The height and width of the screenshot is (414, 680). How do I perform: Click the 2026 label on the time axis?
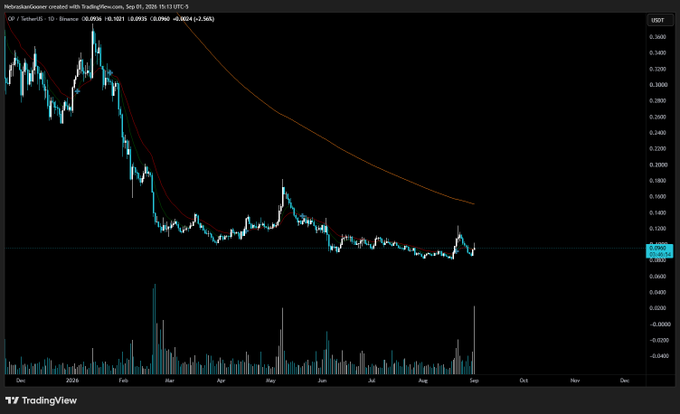pos(72,381)
